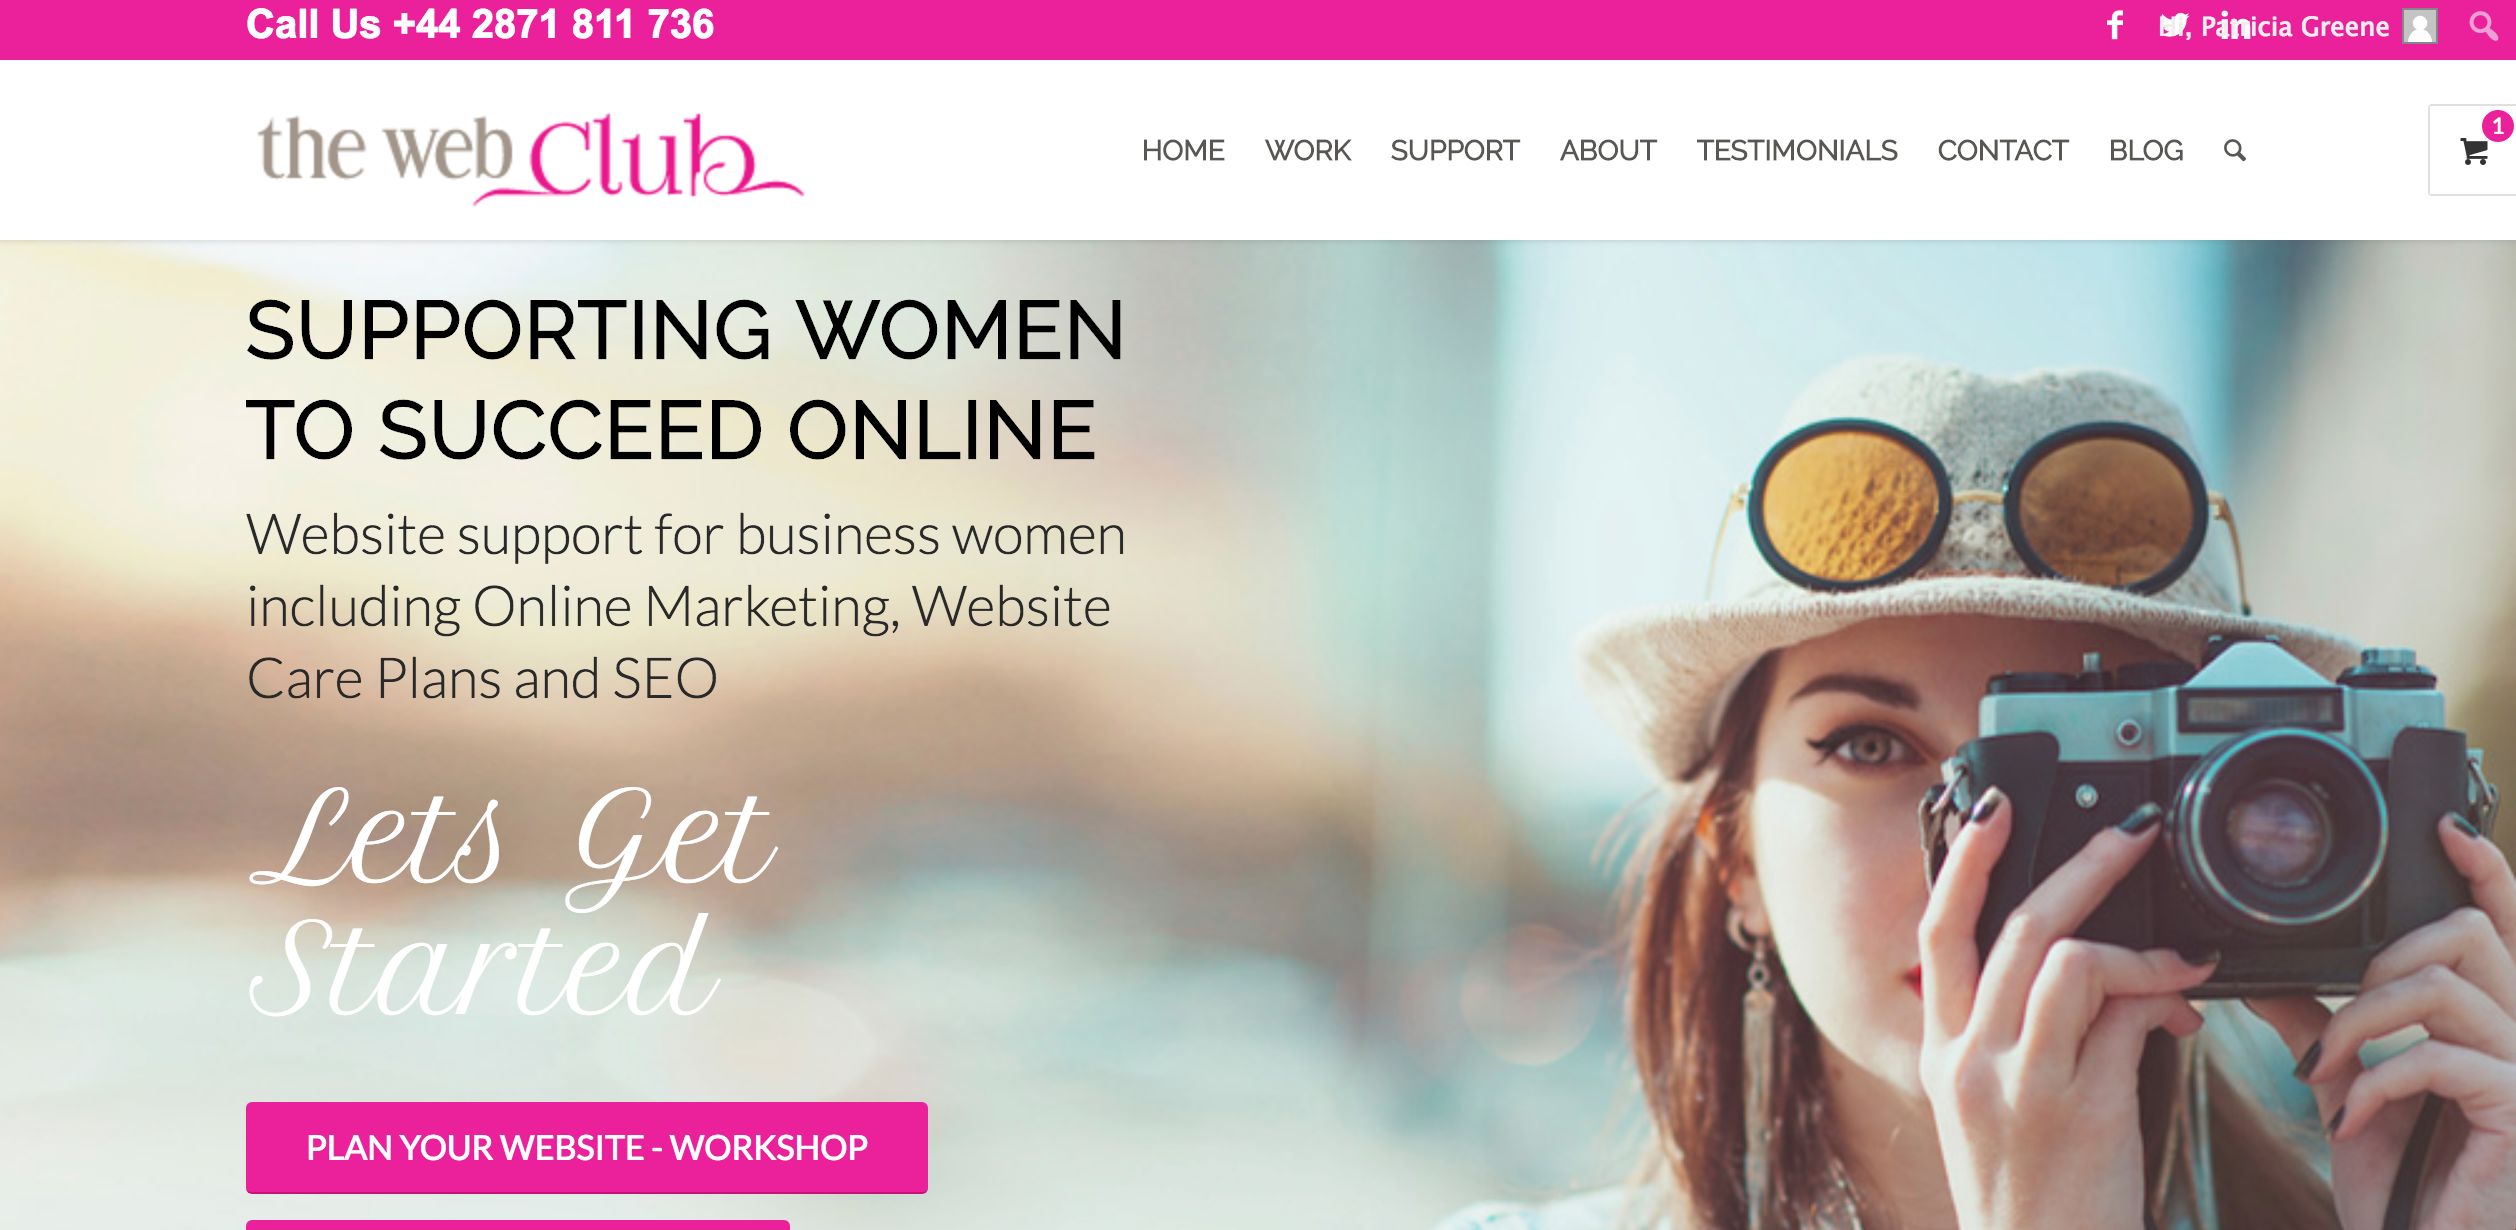This screenshot has height=1230, width=2516.
Task: Click the cart item count badge
Action: click(x=2498, y=126)
